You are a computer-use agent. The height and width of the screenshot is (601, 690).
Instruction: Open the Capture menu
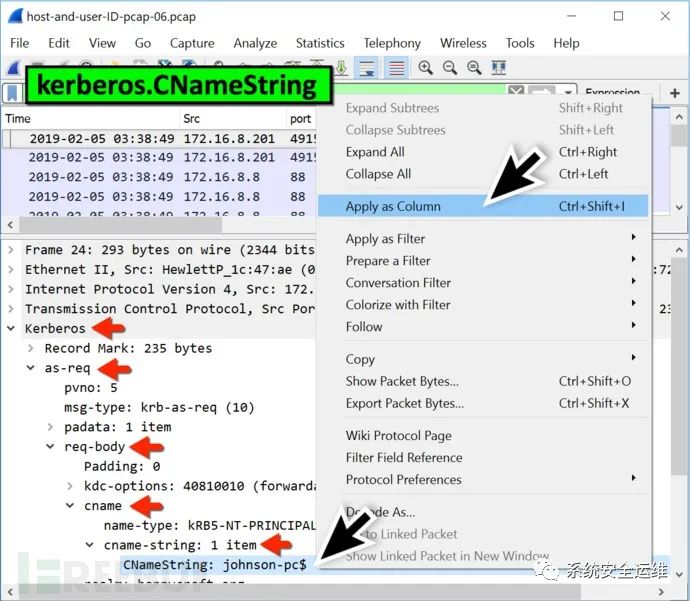[192, 43]
